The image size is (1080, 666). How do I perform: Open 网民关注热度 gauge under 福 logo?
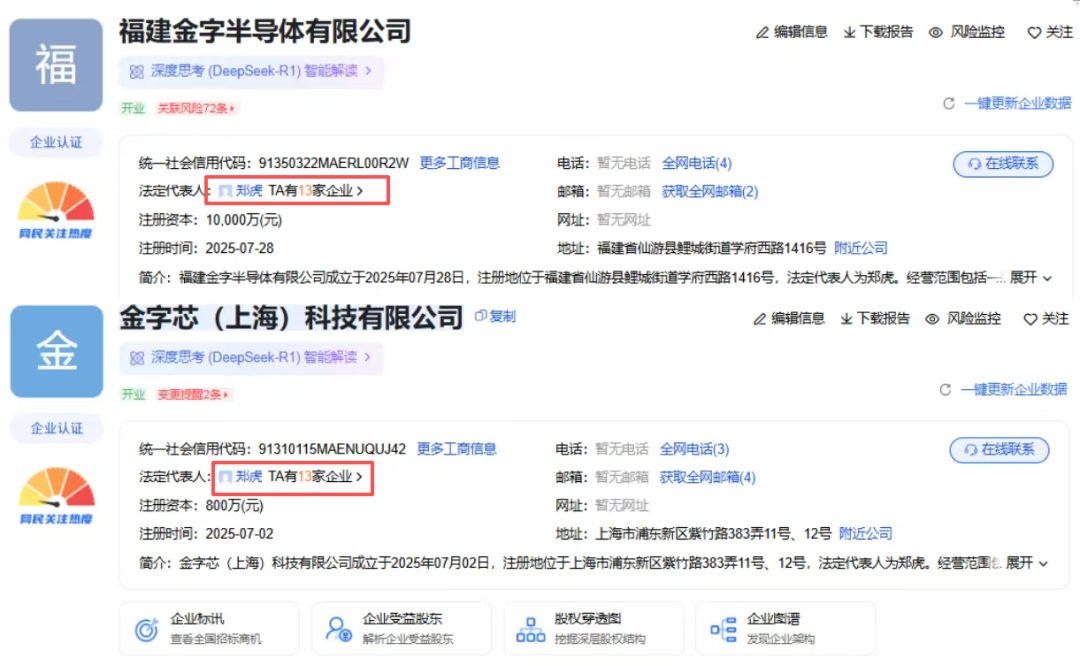(56, 210)
